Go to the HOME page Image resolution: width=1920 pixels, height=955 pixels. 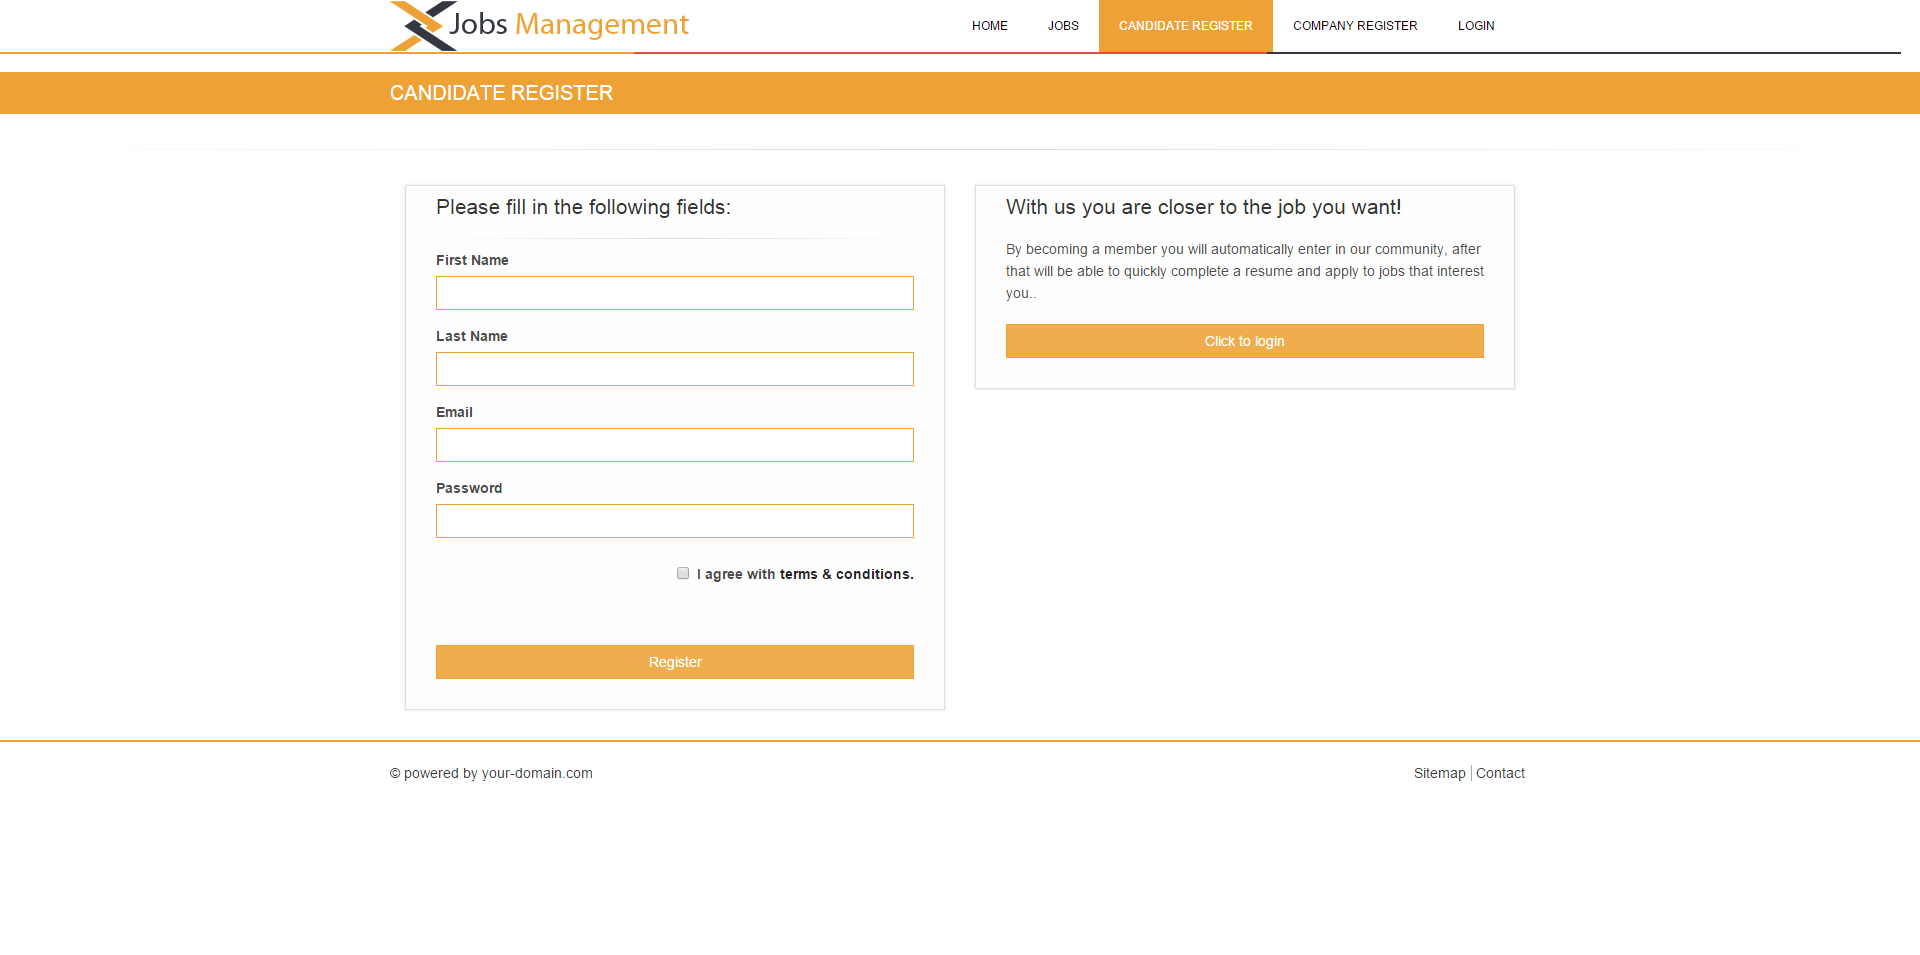pos(989,26)
